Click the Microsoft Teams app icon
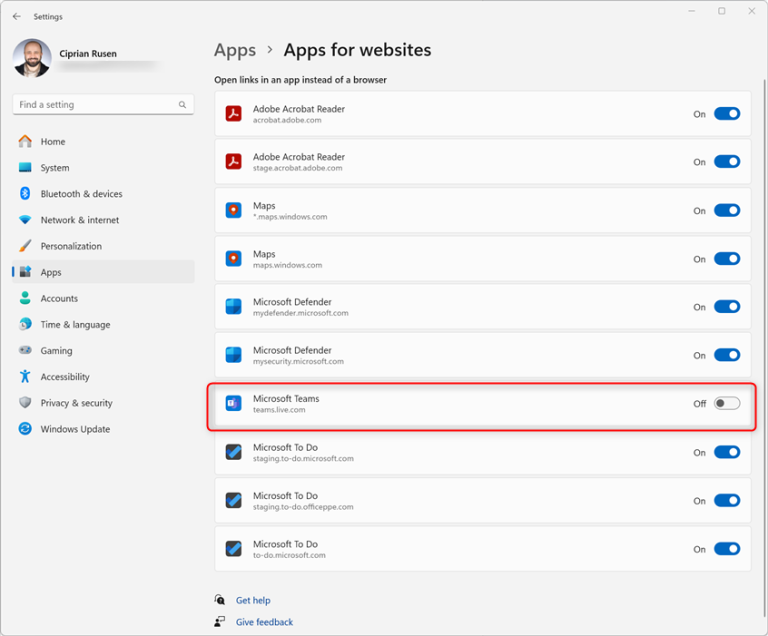 234,403
